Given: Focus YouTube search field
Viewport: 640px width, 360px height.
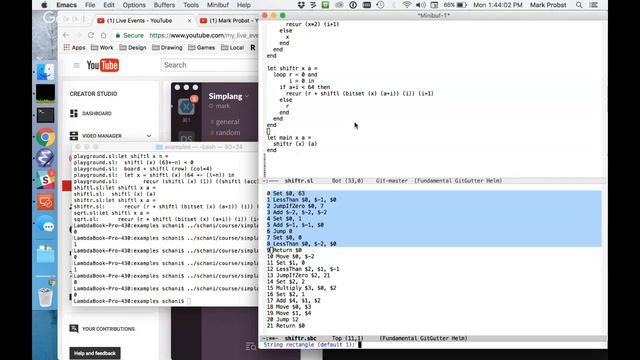Looking at the screenshot, I should coord(210,65).
